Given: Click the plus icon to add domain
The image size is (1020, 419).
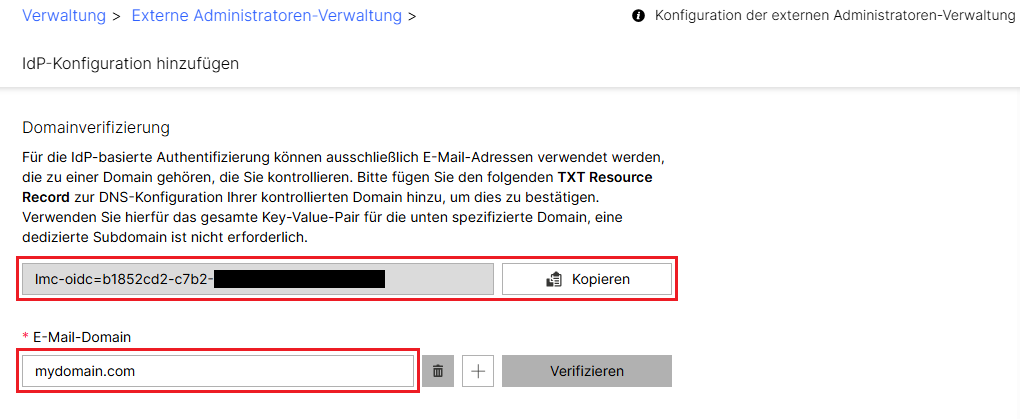Looking at the screenshot, I should pyautogui.click(x=478, y=371).
